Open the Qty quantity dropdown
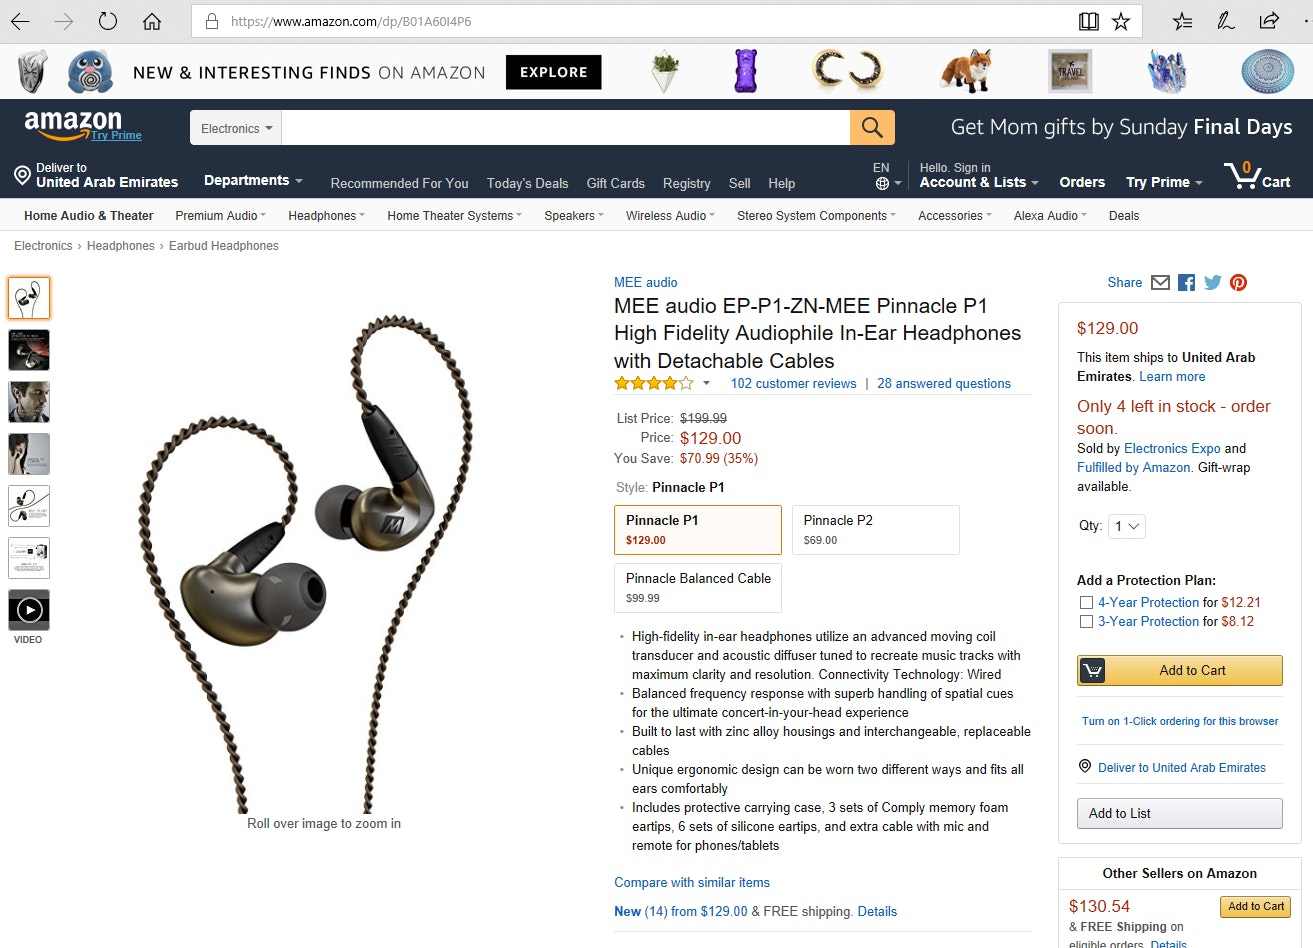 (x=1126, y=526)
